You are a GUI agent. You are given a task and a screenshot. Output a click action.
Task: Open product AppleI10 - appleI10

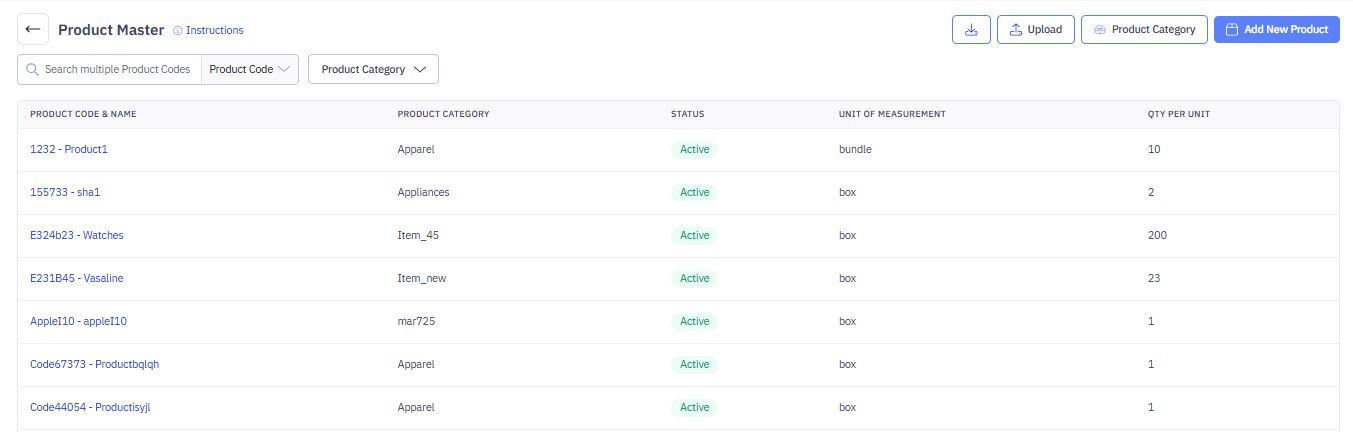click(78, 322)
